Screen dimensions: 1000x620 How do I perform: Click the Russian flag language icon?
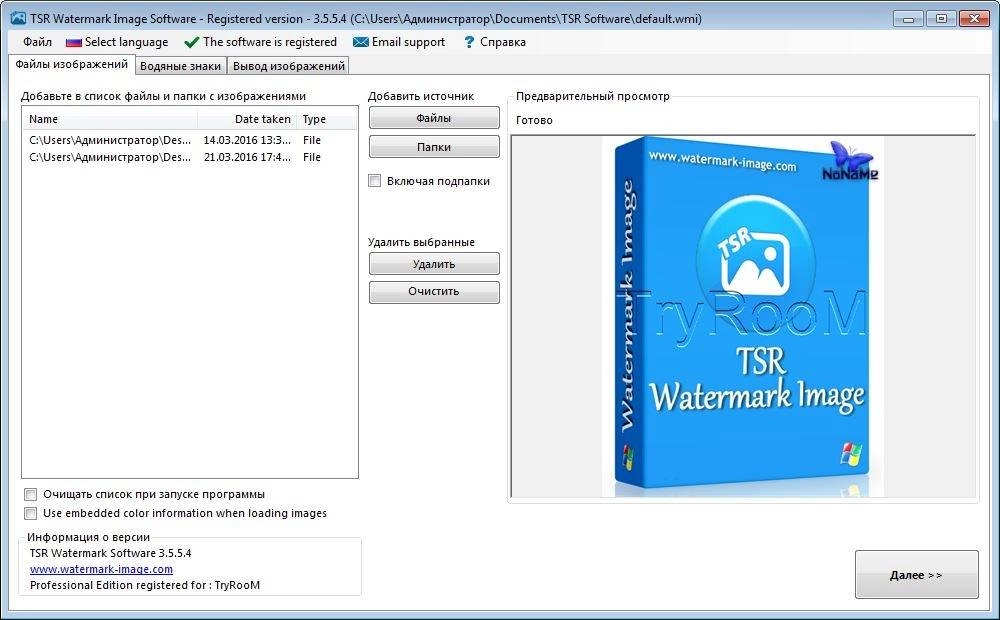click(x=74, y=43)
